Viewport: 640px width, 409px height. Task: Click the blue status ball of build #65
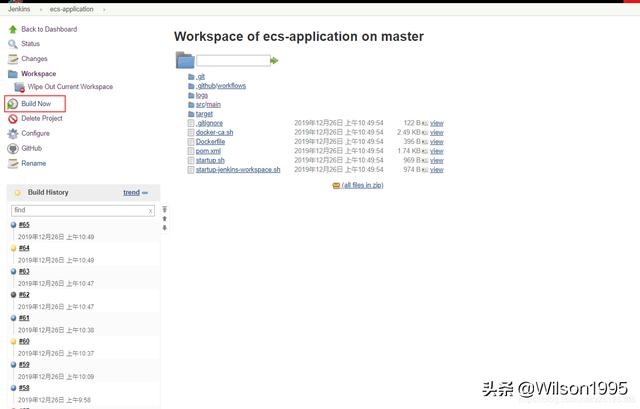pyautogui.click(x=13, y=225)
